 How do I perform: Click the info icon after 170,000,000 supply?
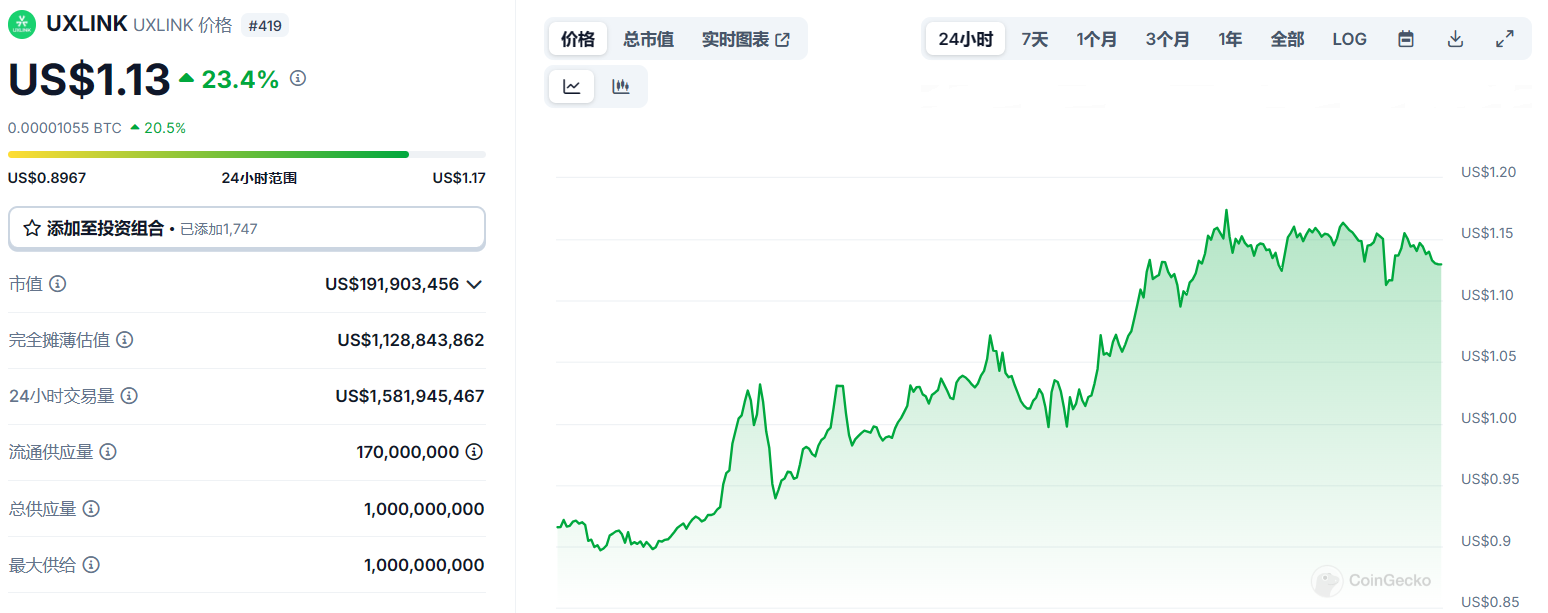pos(475,452)
